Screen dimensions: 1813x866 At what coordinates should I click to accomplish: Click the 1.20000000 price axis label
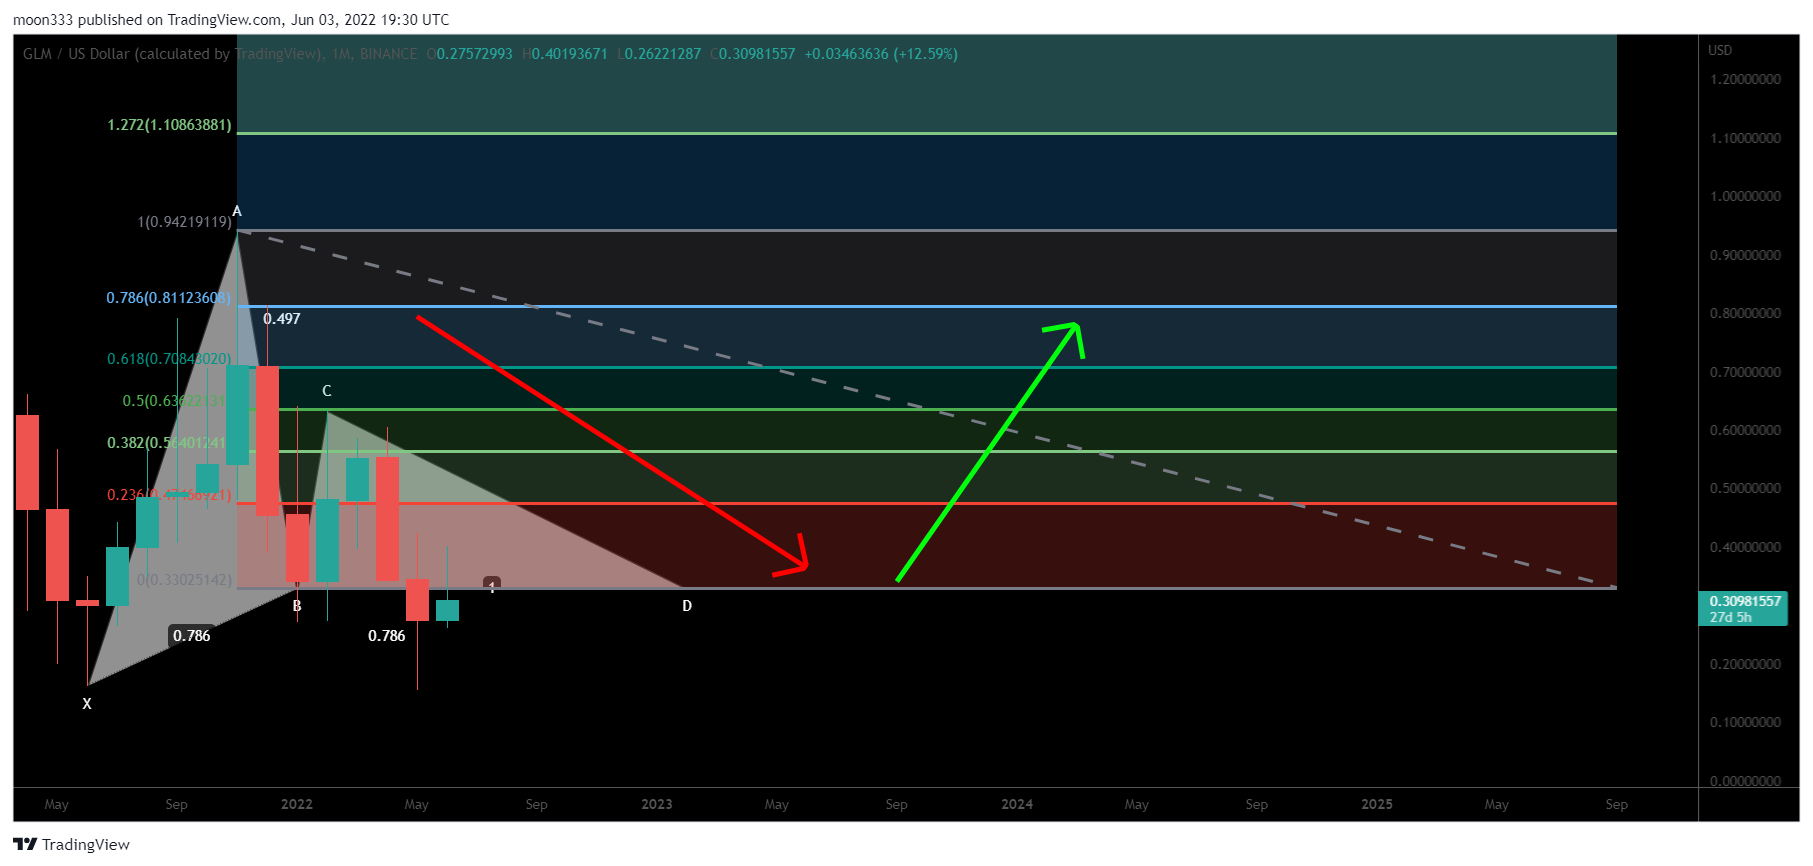(x=1746, y=80)
